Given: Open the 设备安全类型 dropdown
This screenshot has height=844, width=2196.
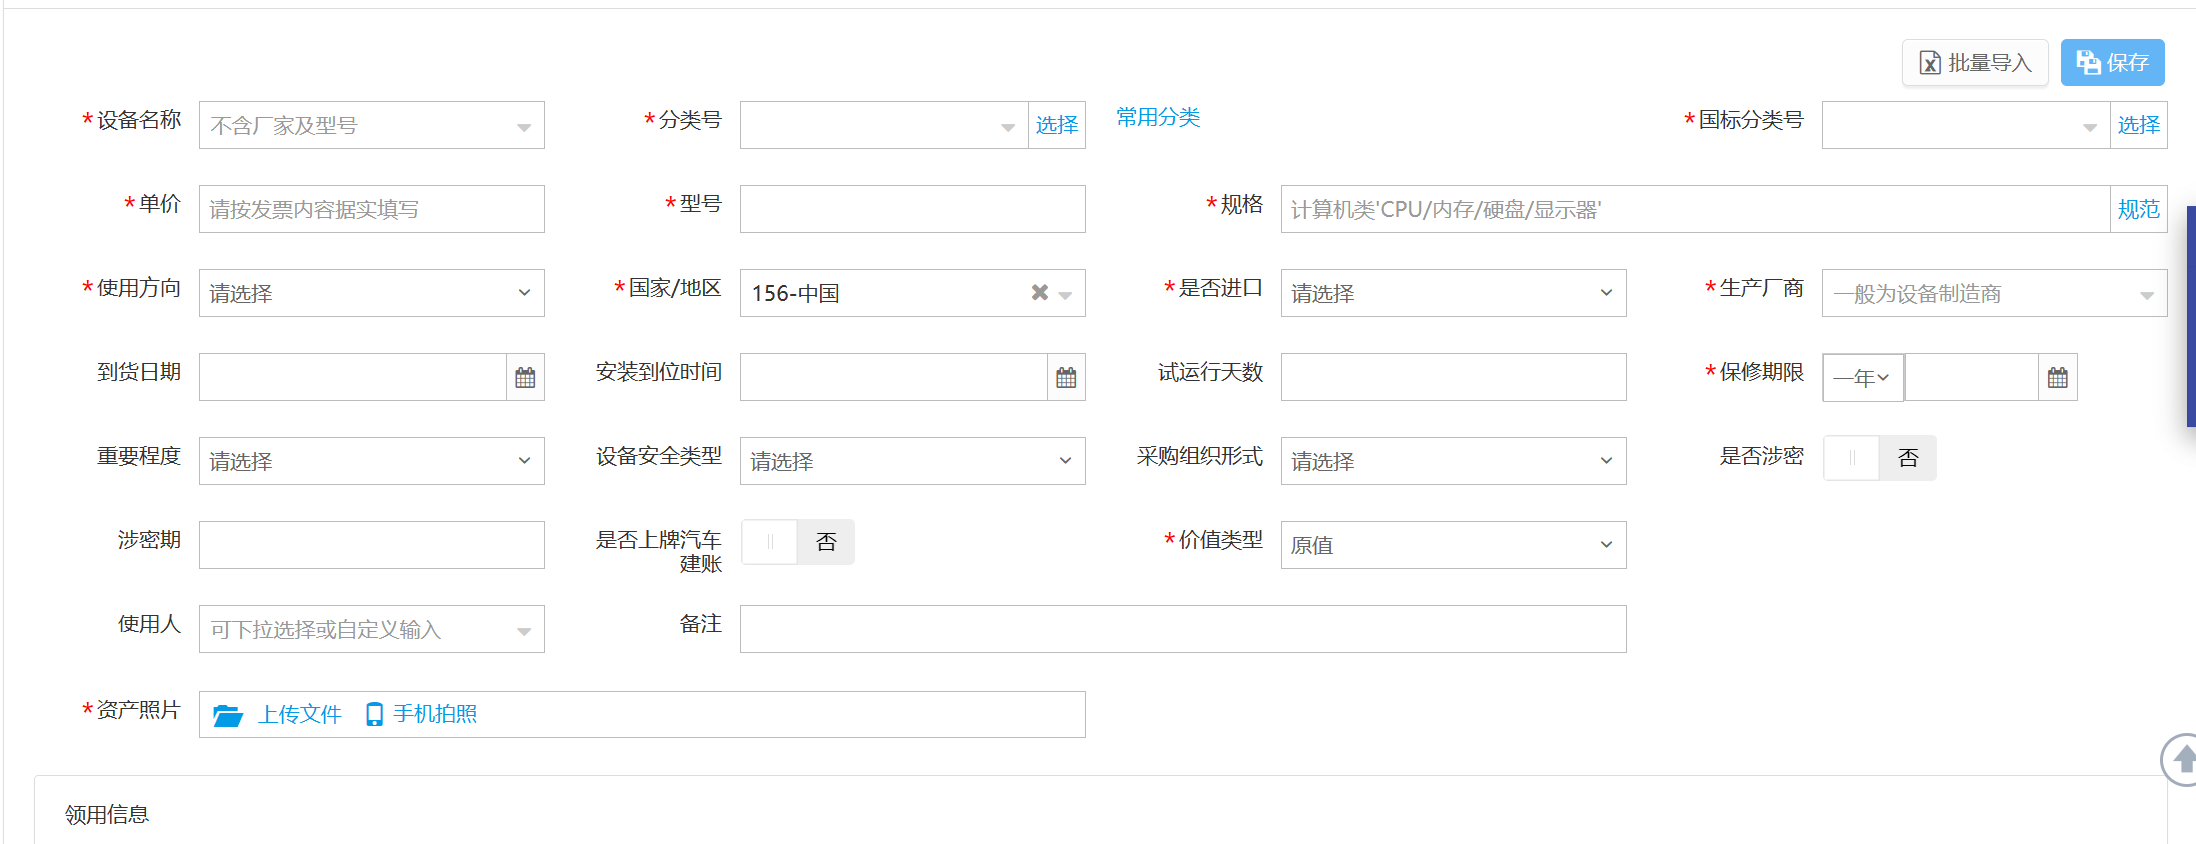Looking at the screenshot, I should (912, 461).
